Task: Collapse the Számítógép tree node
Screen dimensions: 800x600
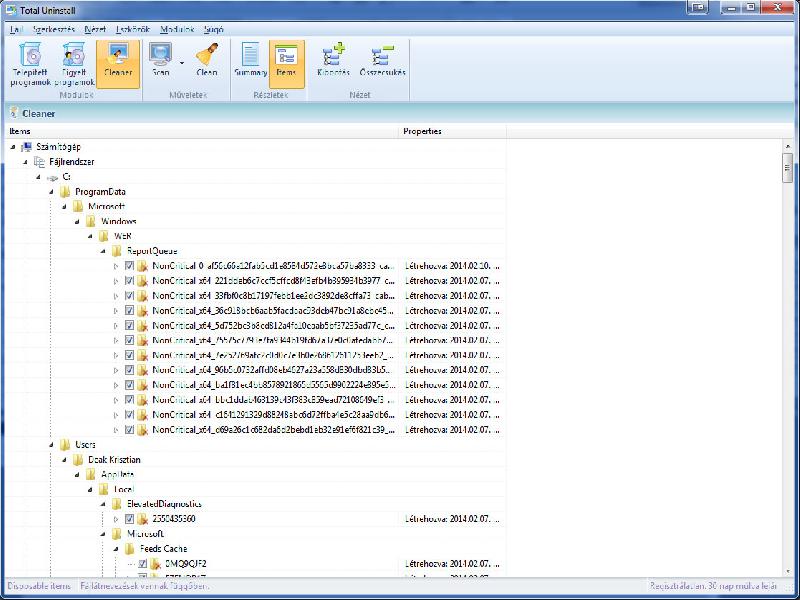Action: [13, 147]
